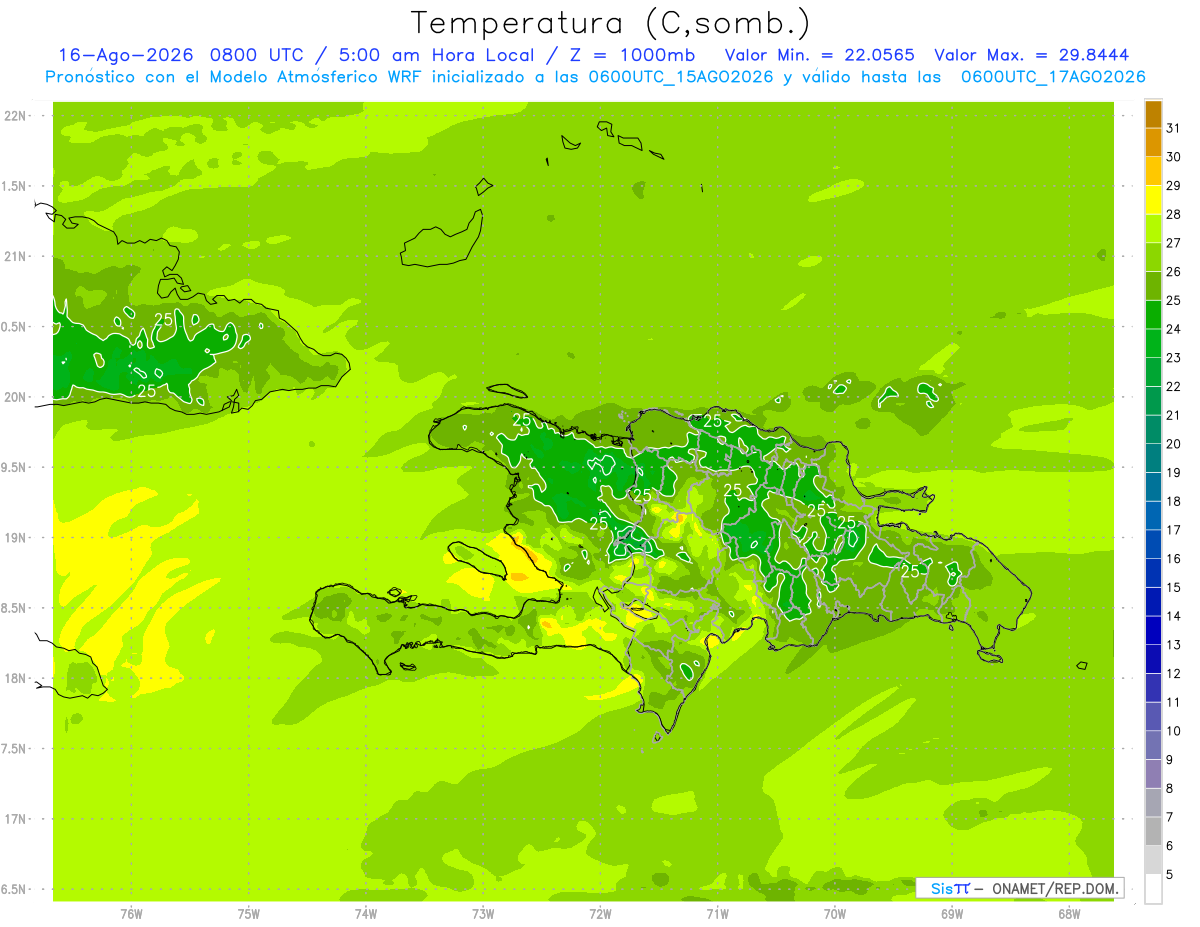The width and height of the screenshot is (1200, 927).
Task: Click the '31' label on the colorbar
Action: click(1174, 128)
